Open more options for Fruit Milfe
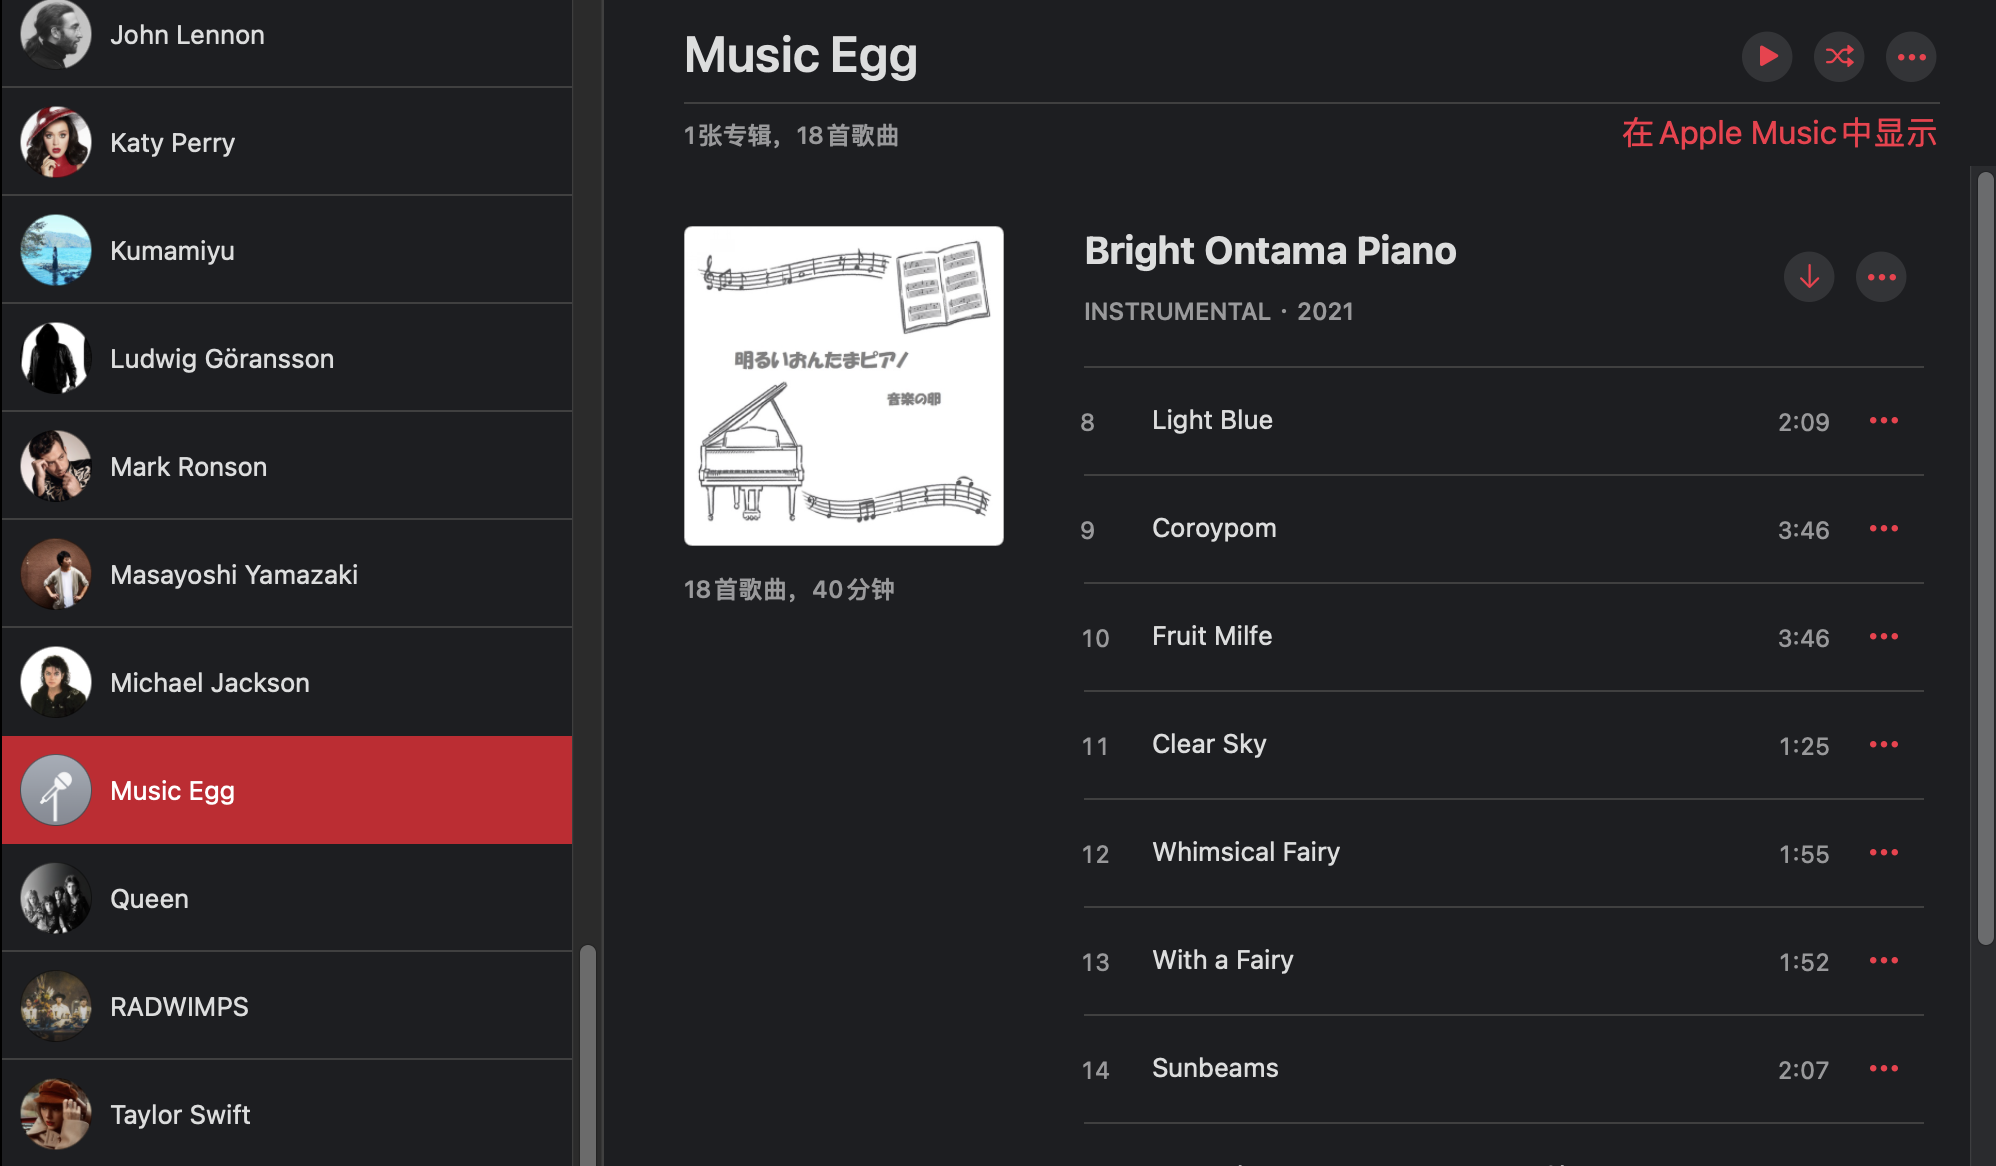1996x1166 pixels. [1884, 637]
